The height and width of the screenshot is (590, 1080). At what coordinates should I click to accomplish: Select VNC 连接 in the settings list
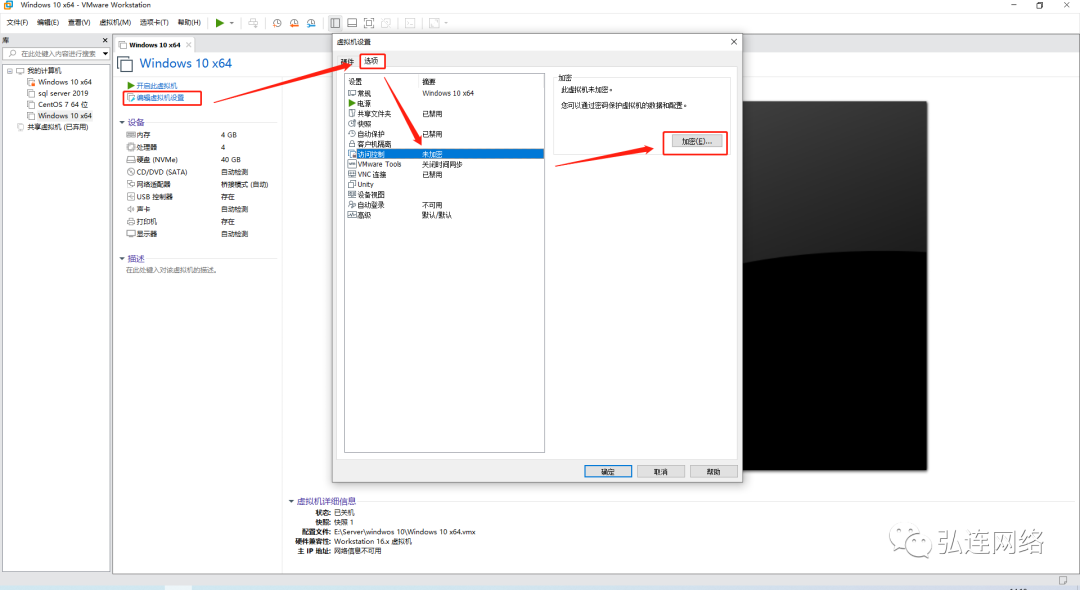444,175
